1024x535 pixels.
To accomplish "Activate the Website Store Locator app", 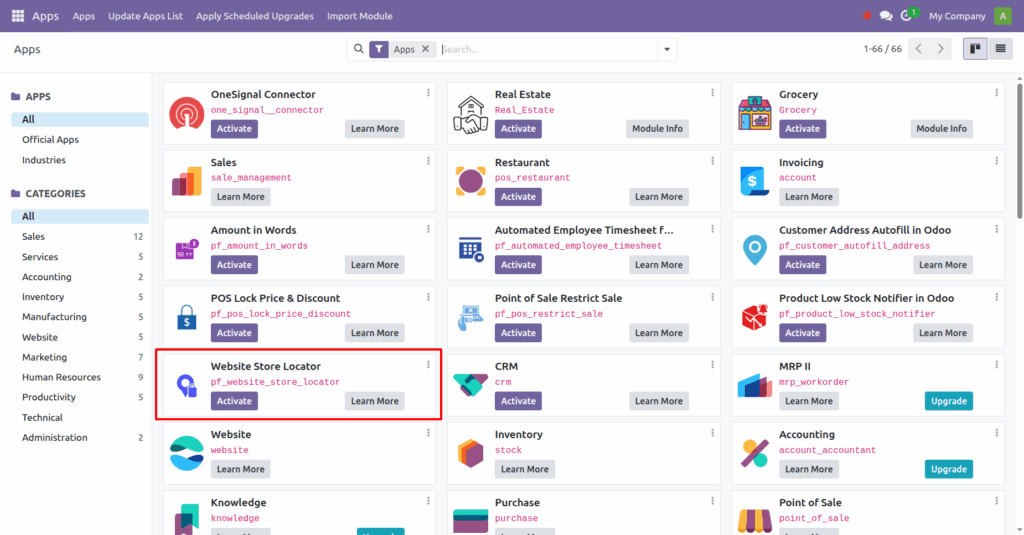I will click(234, 401).
